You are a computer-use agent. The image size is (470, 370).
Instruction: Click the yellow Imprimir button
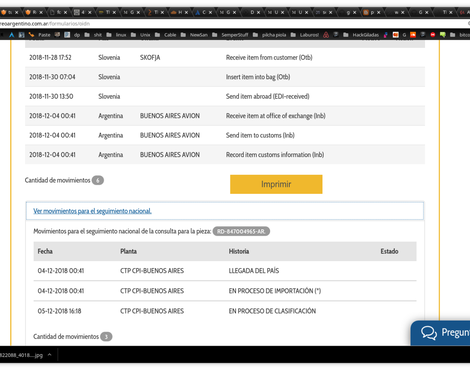coord(276,184)
